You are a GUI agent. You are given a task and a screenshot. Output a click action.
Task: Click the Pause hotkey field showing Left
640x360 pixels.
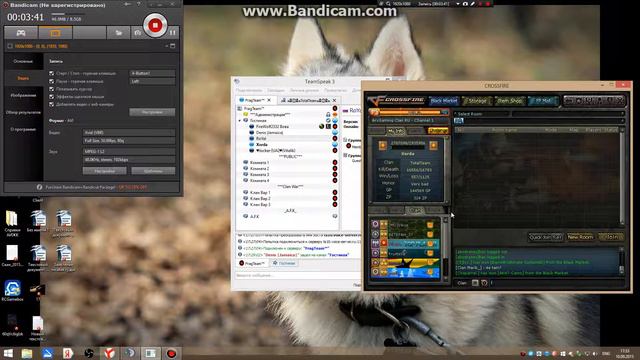pos(152,81)
